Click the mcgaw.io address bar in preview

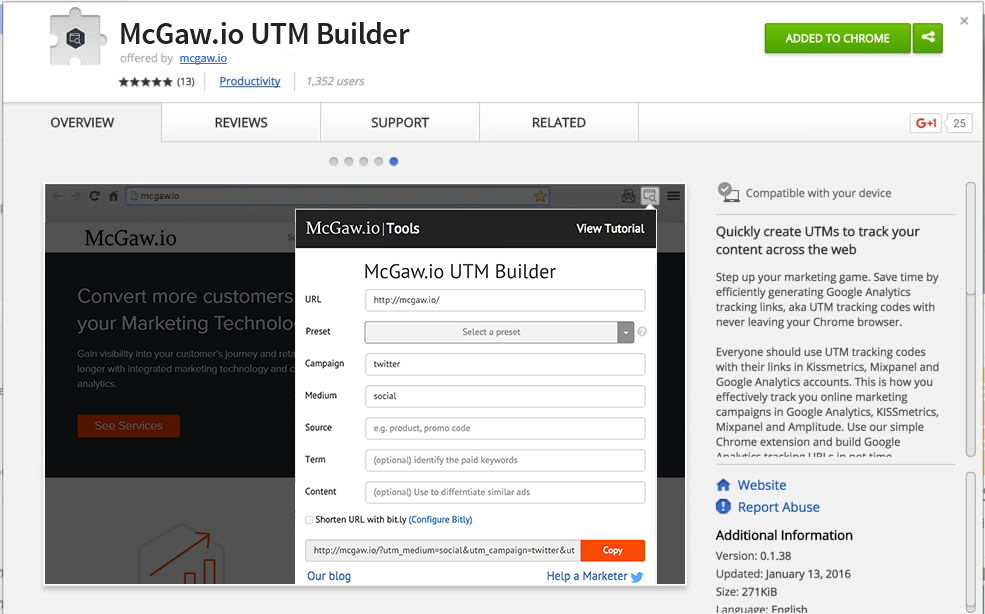(338, 196)
